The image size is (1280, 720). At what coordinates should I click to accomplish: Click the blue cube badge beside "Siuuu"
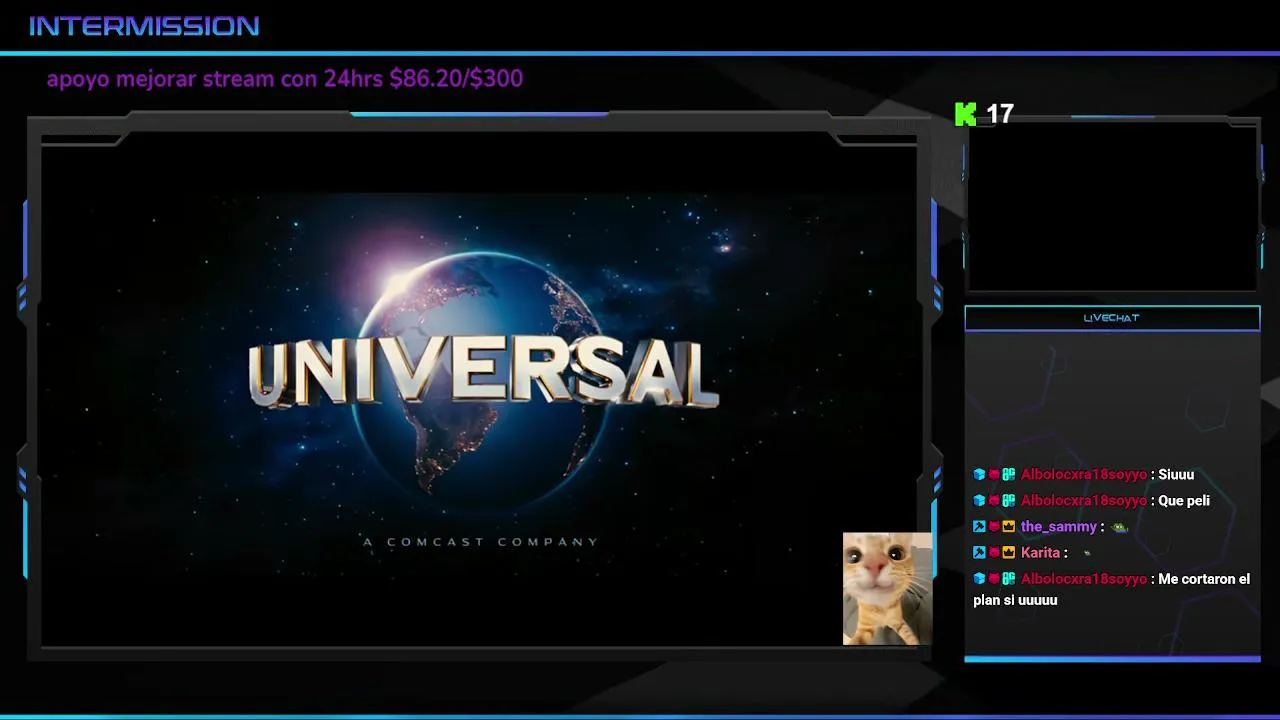[x=979, y=475]
